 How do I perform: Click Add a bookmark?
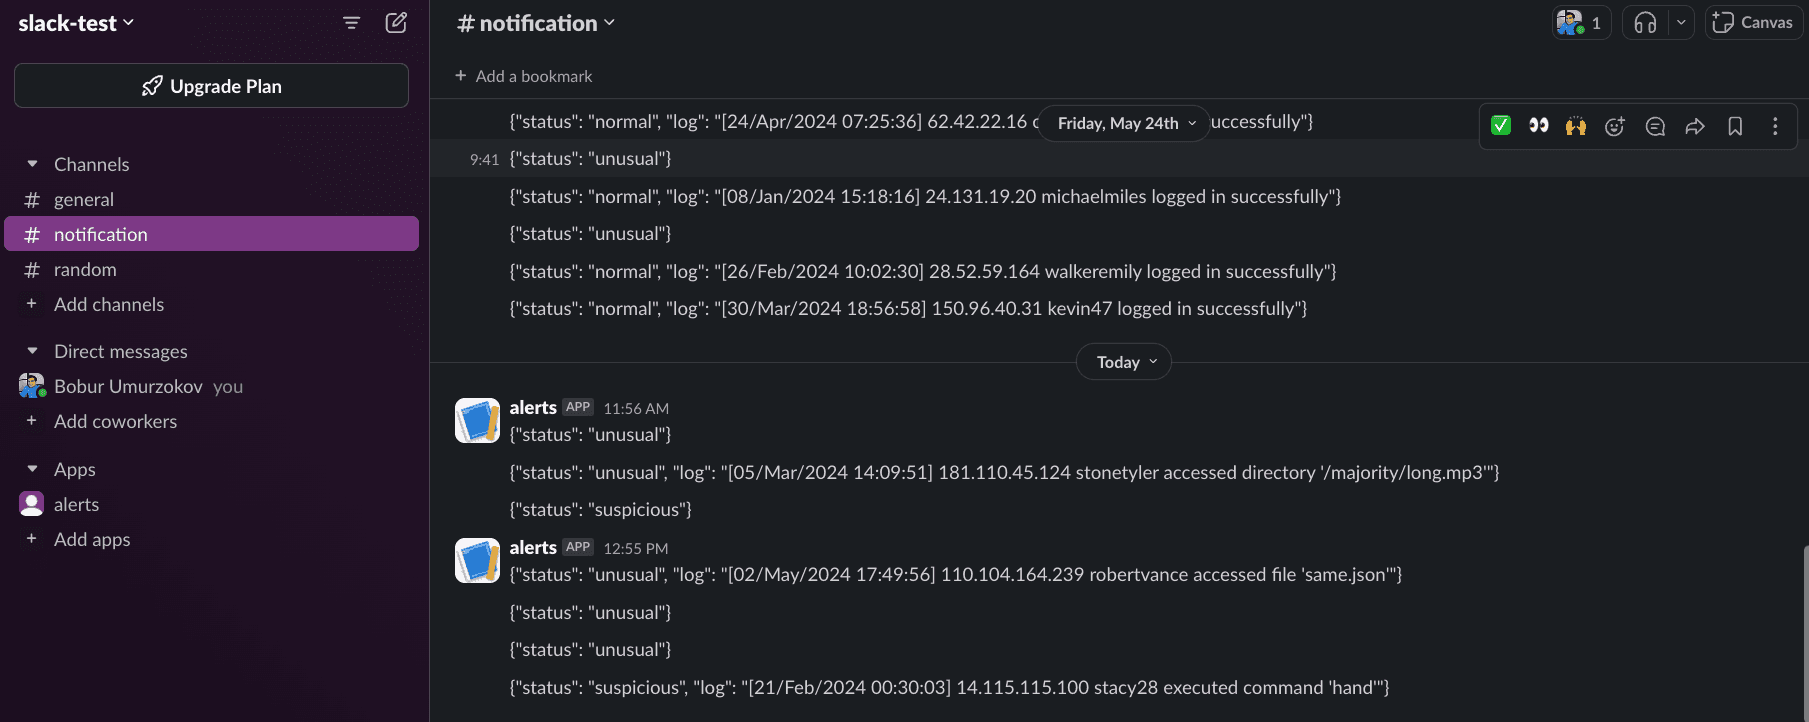click(523, 76)
